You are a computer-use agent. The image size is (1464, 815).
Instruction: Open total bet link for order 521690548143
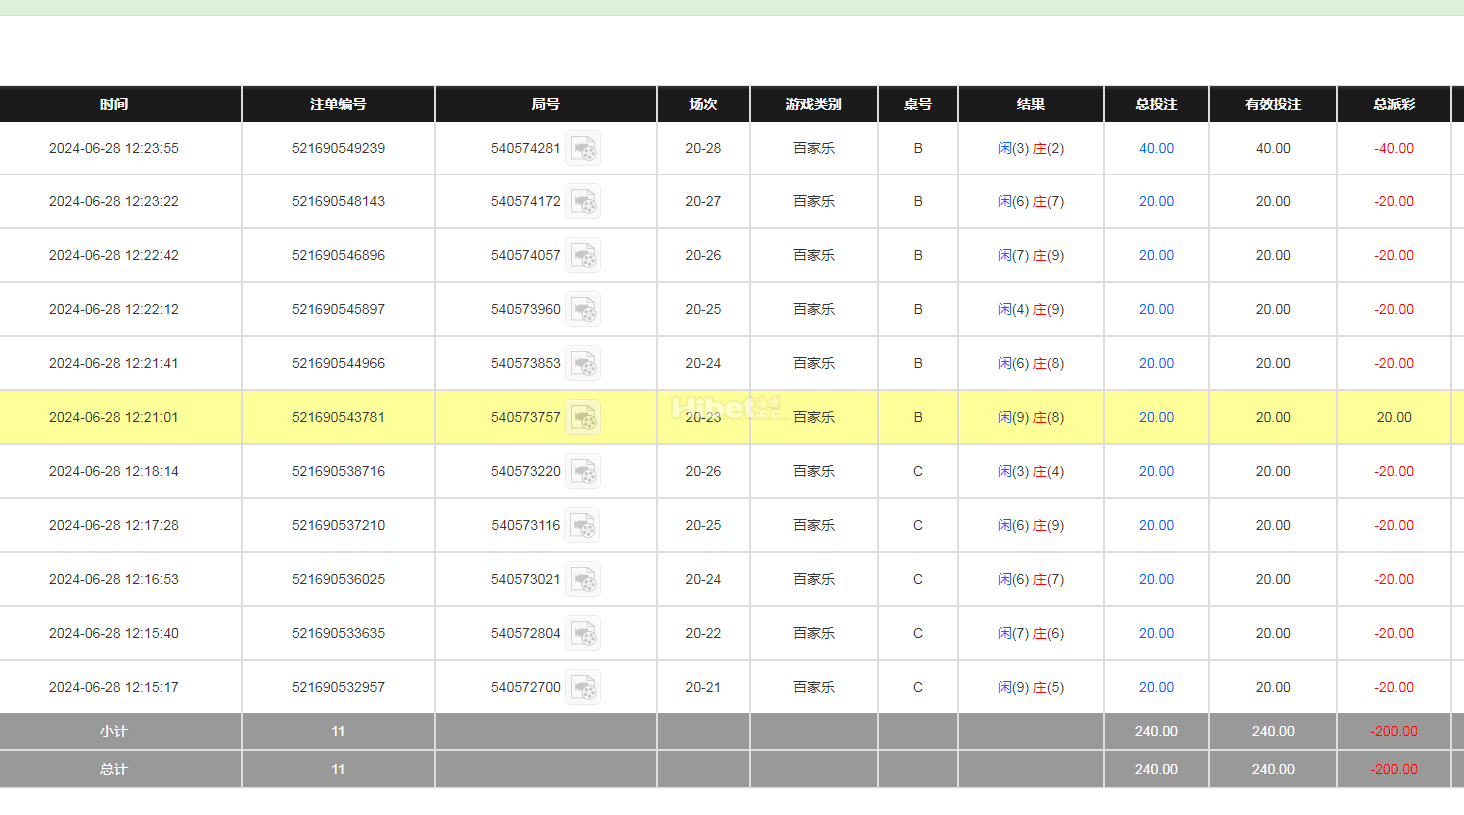point(1156,201)
